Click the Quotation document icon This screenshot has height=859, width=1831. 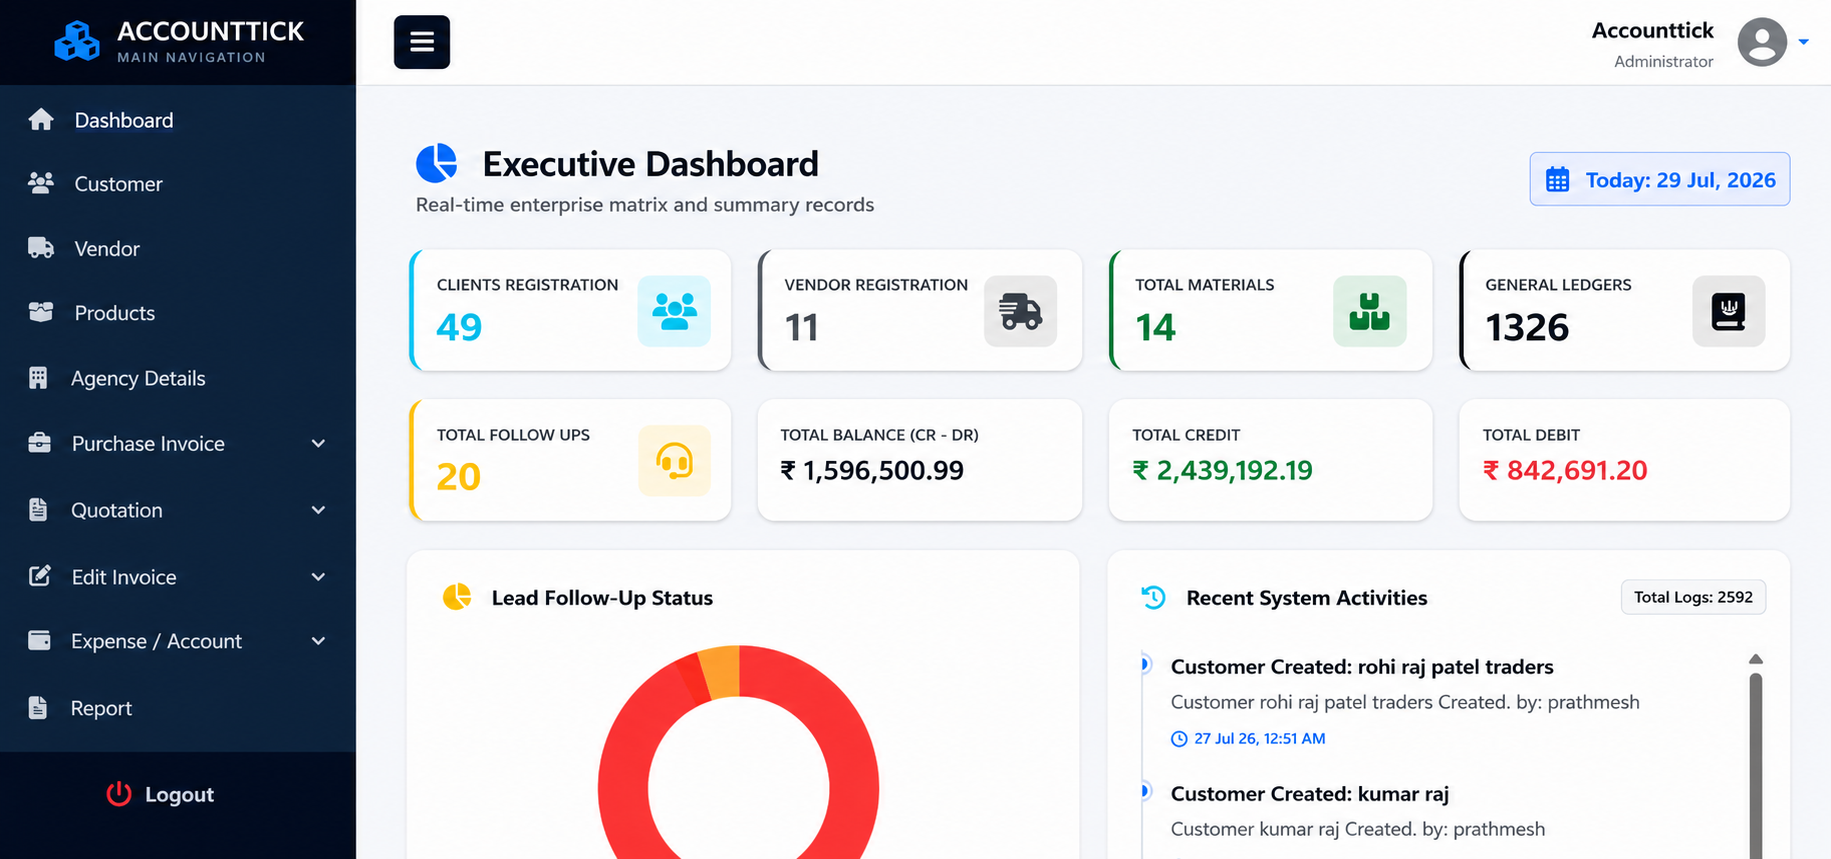[x=38, y=510]
